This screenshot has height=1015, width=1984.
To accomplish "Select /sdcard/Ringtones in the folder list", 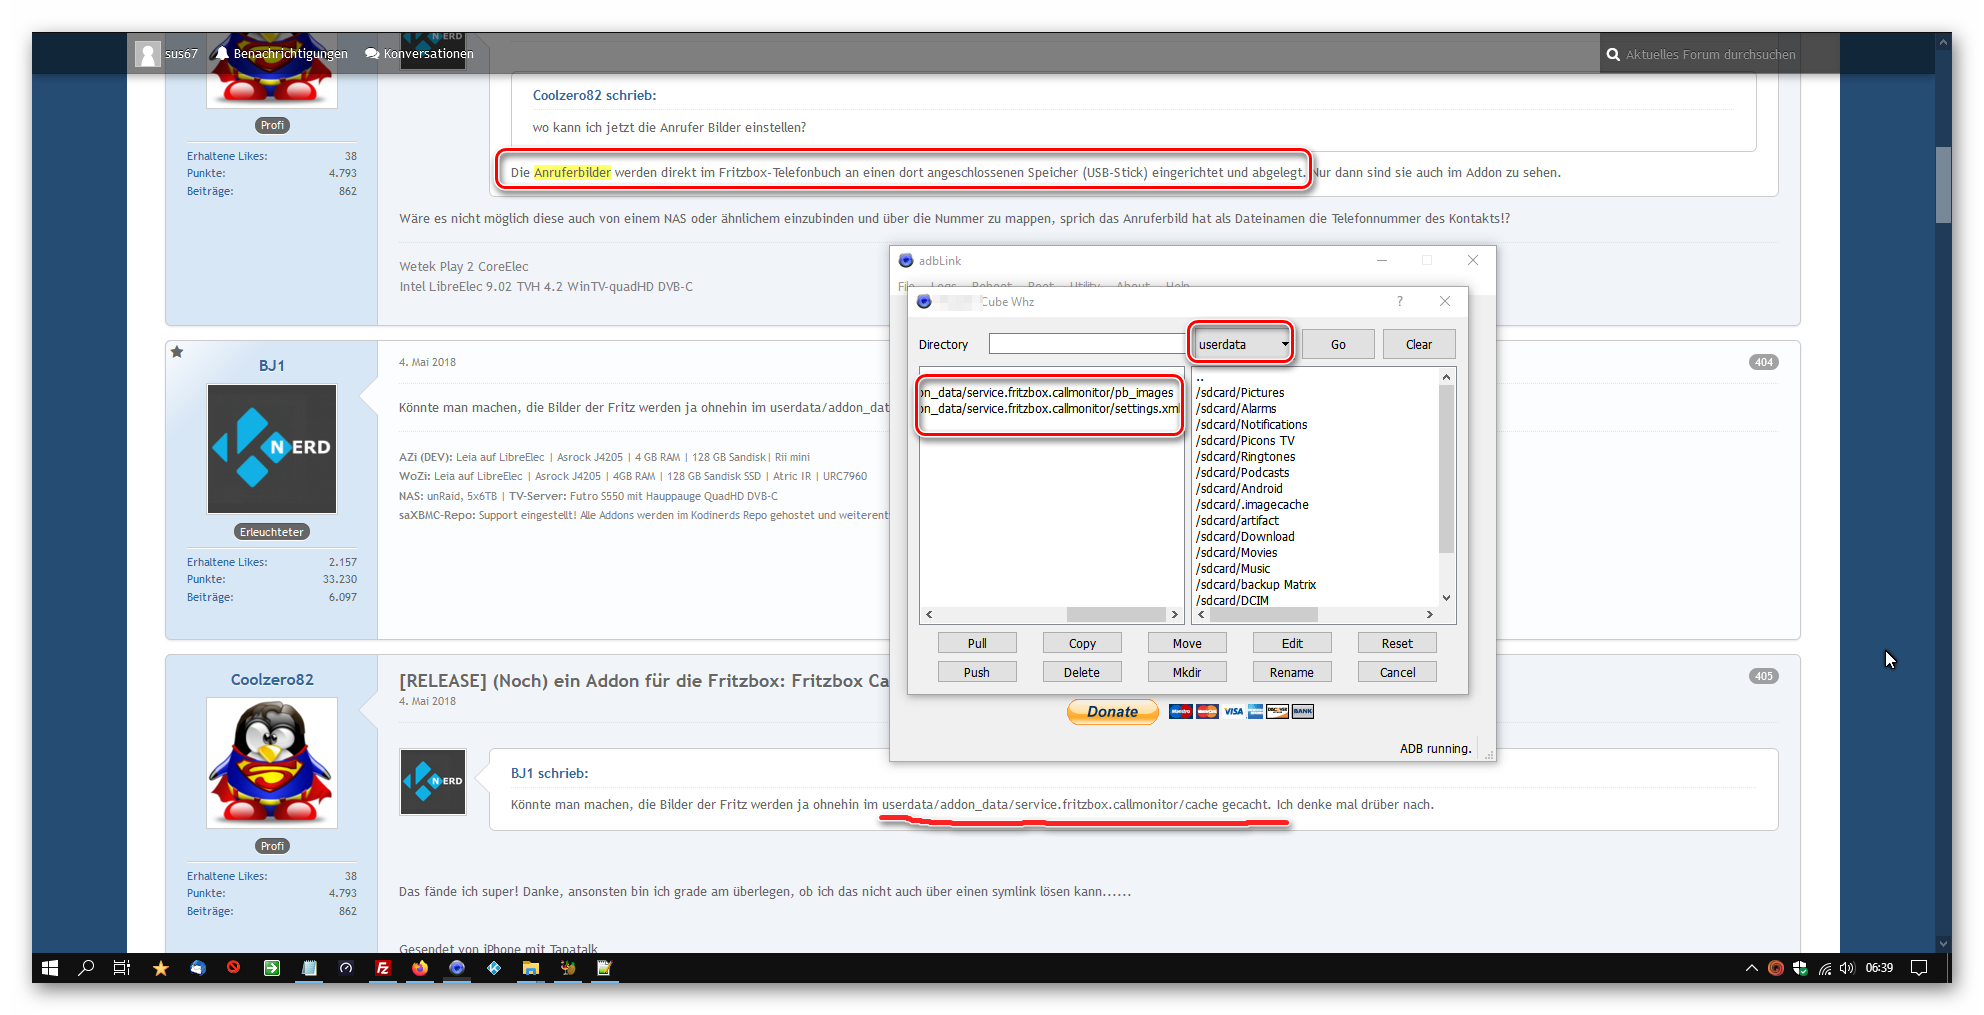I will click(1246, 457).
